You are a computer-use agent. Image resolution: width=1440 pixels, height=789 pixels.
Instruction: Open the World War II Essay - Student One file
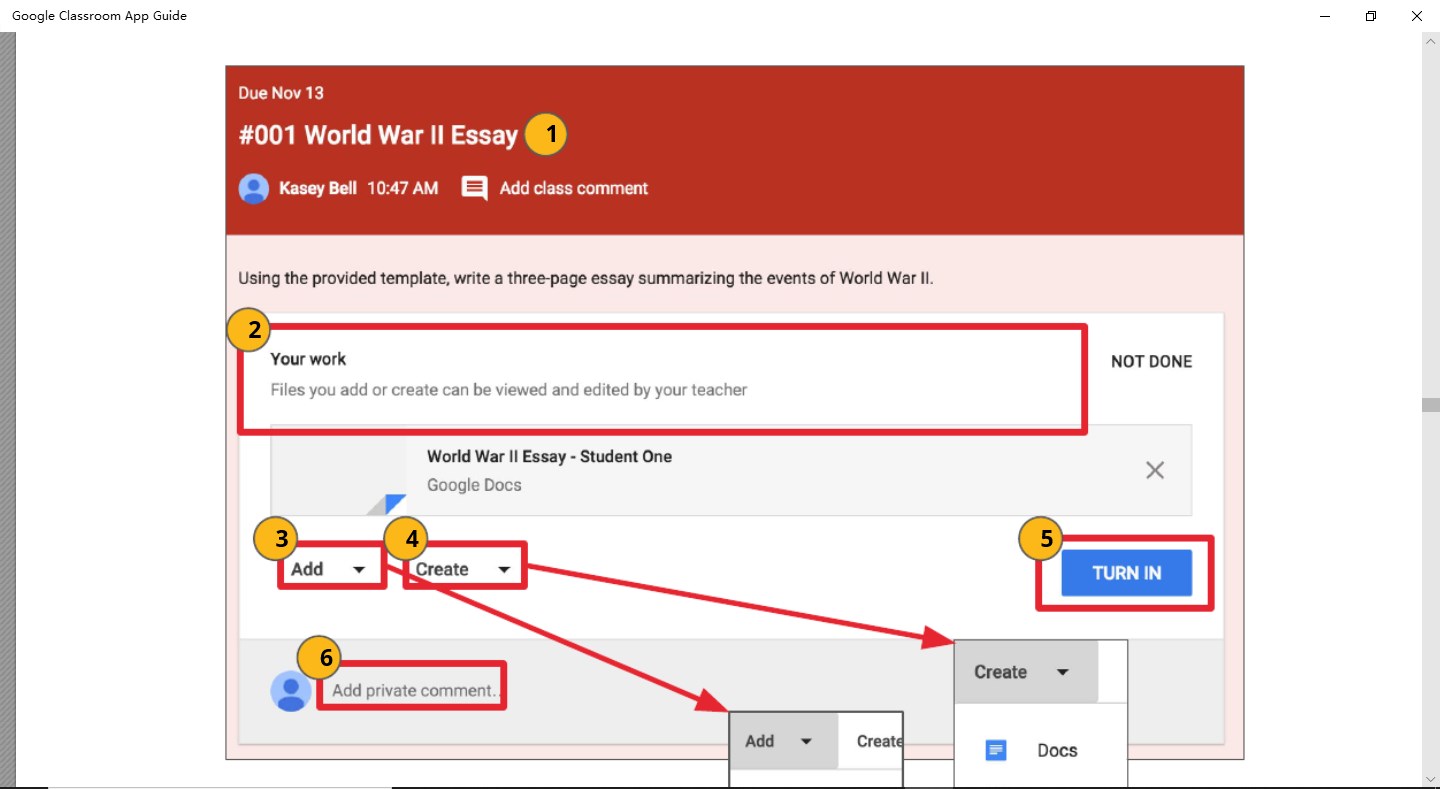pos(731,470)
